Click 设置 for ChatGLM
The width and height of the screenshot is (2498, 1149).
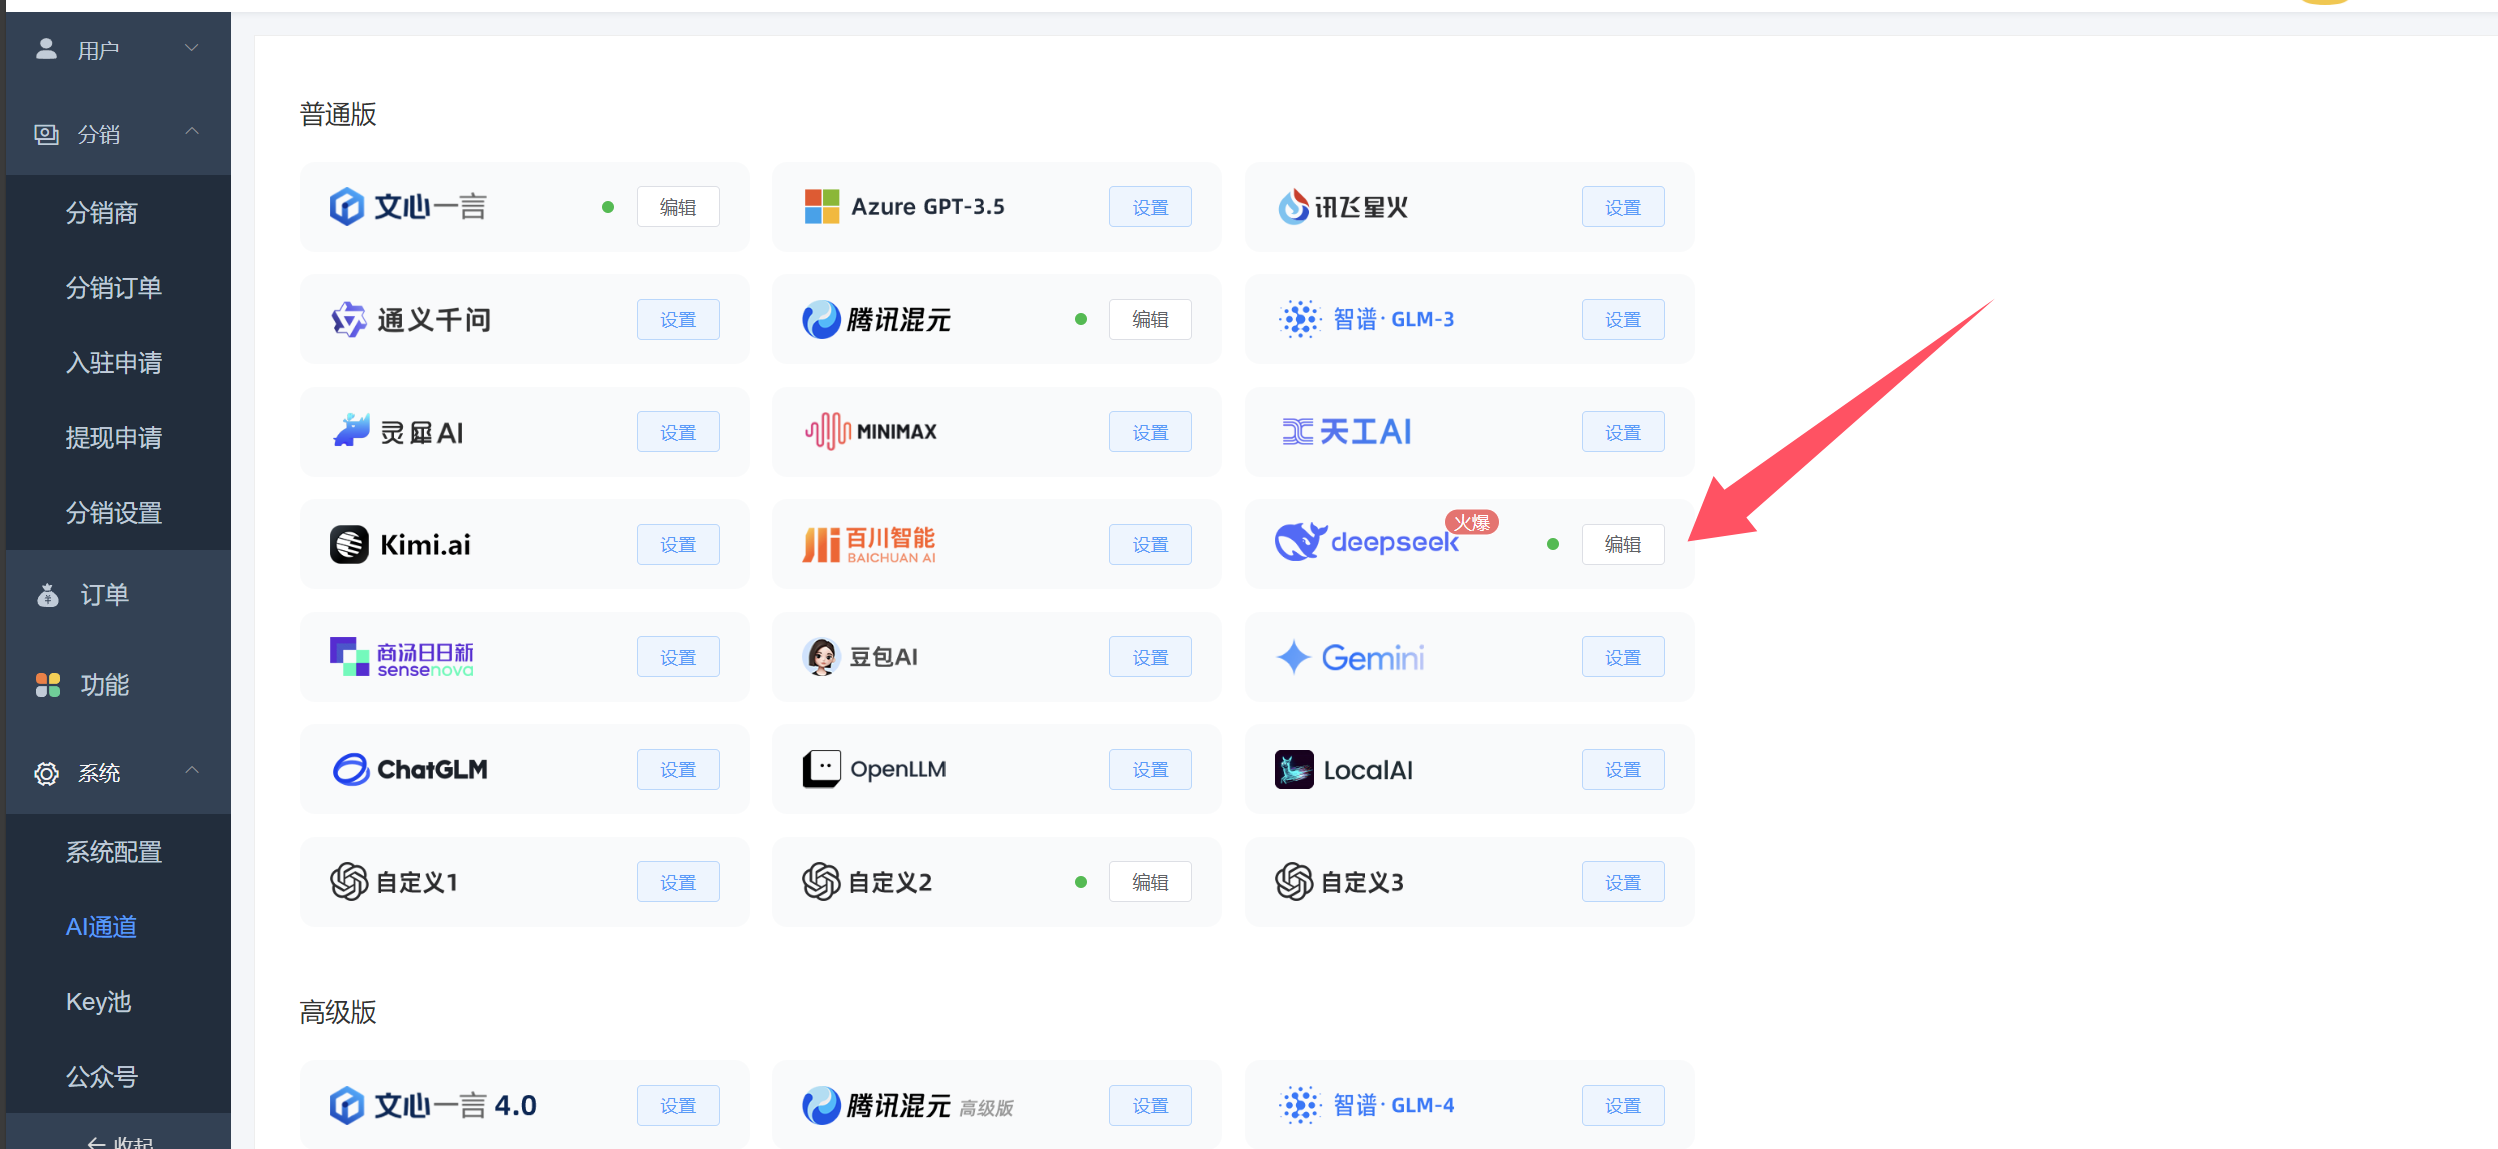coord(678,769)
